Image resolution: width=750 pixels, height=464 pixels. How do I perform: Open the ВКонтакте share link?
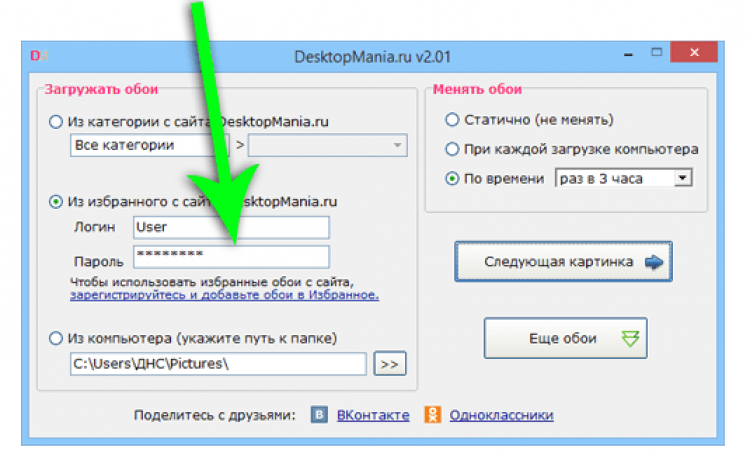[373, 415]
